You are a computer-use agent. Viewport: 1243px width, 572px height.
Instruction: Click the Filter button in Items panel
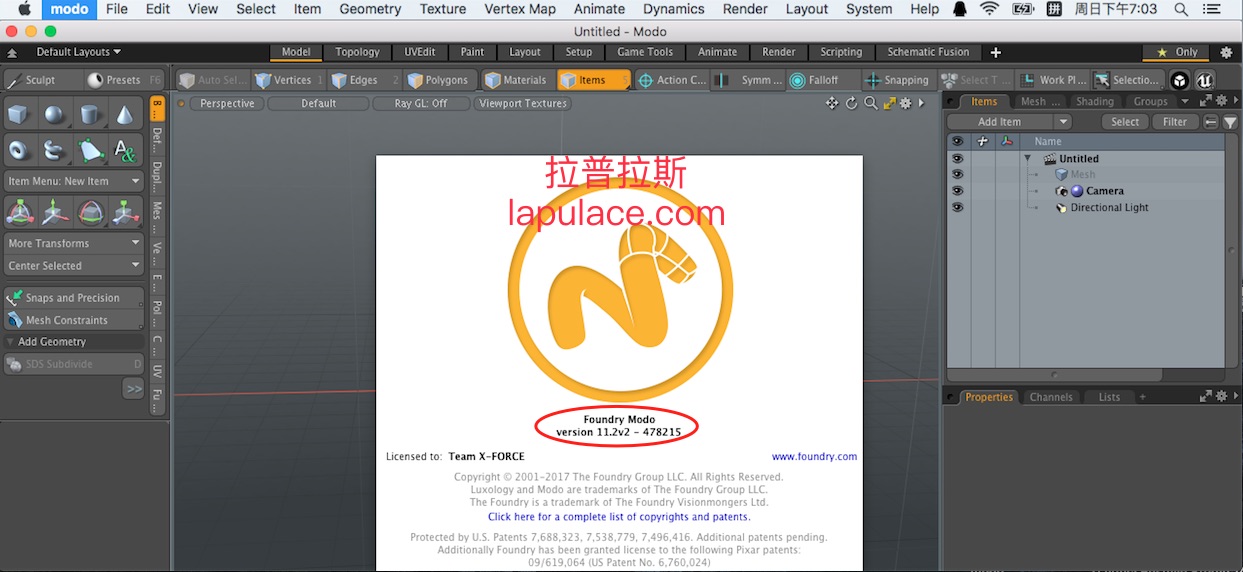pos(1175,122)
